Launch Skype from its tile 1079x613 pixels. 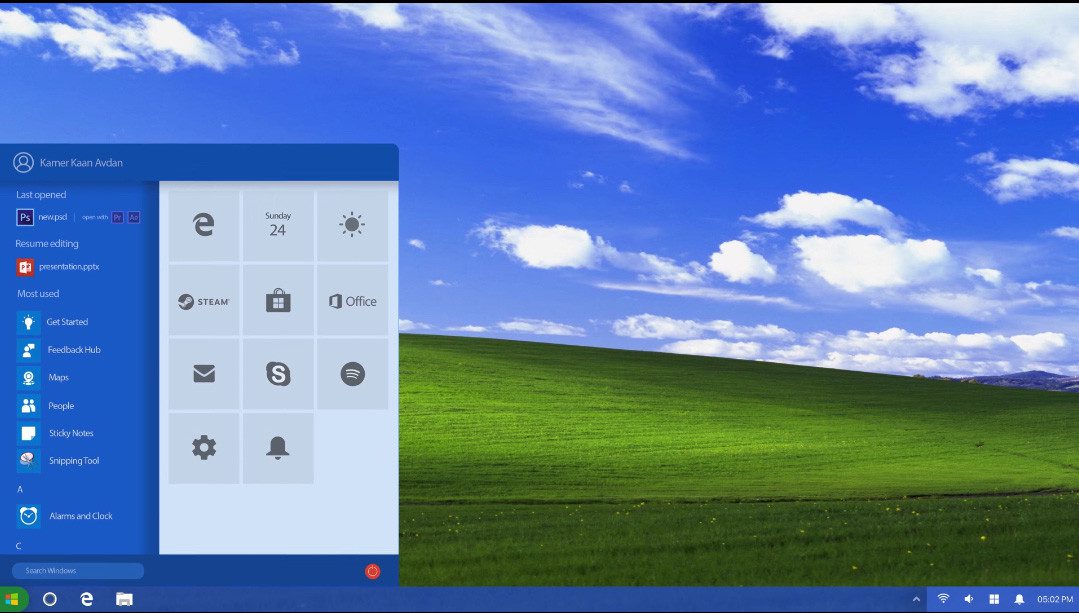click(x=278, y=373)
